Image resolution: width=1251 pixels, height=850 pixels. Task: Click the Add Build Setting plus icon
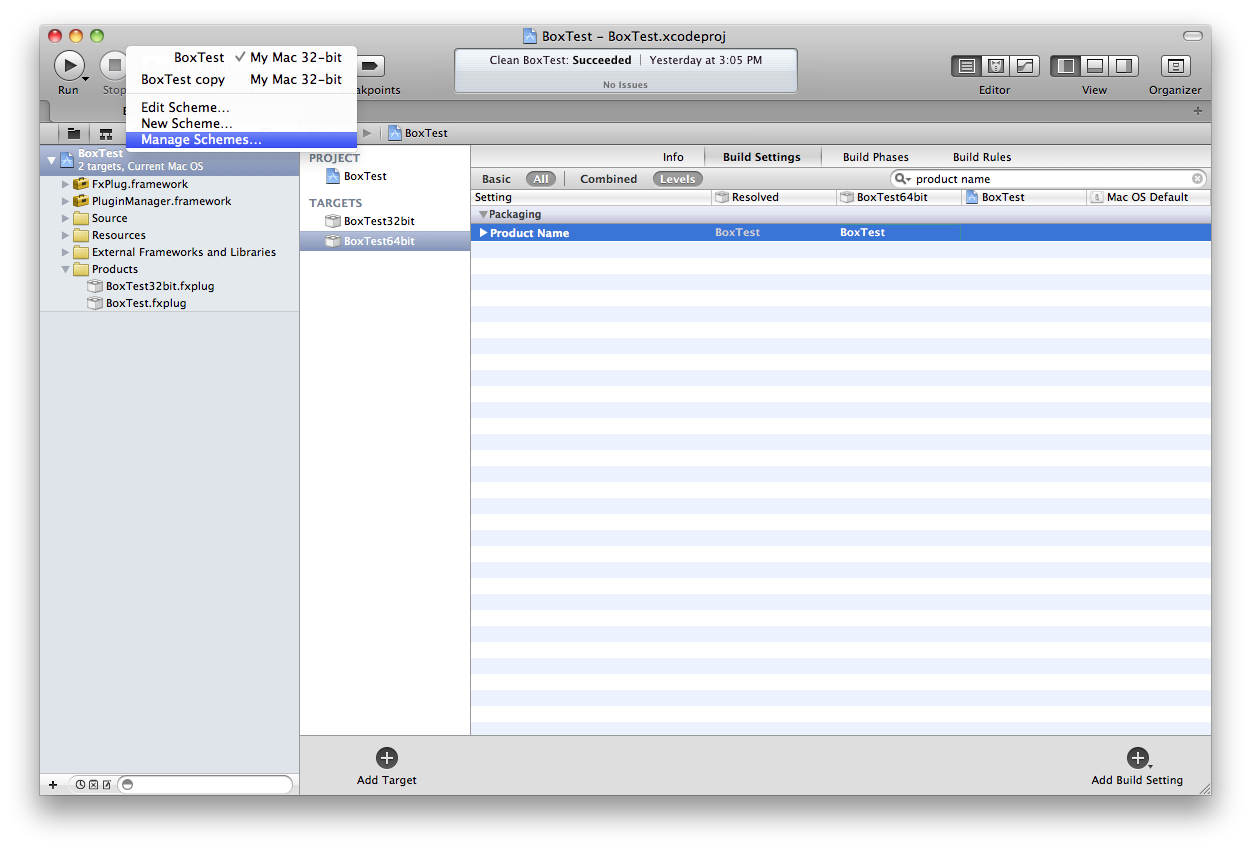[x=1136, y=758]
